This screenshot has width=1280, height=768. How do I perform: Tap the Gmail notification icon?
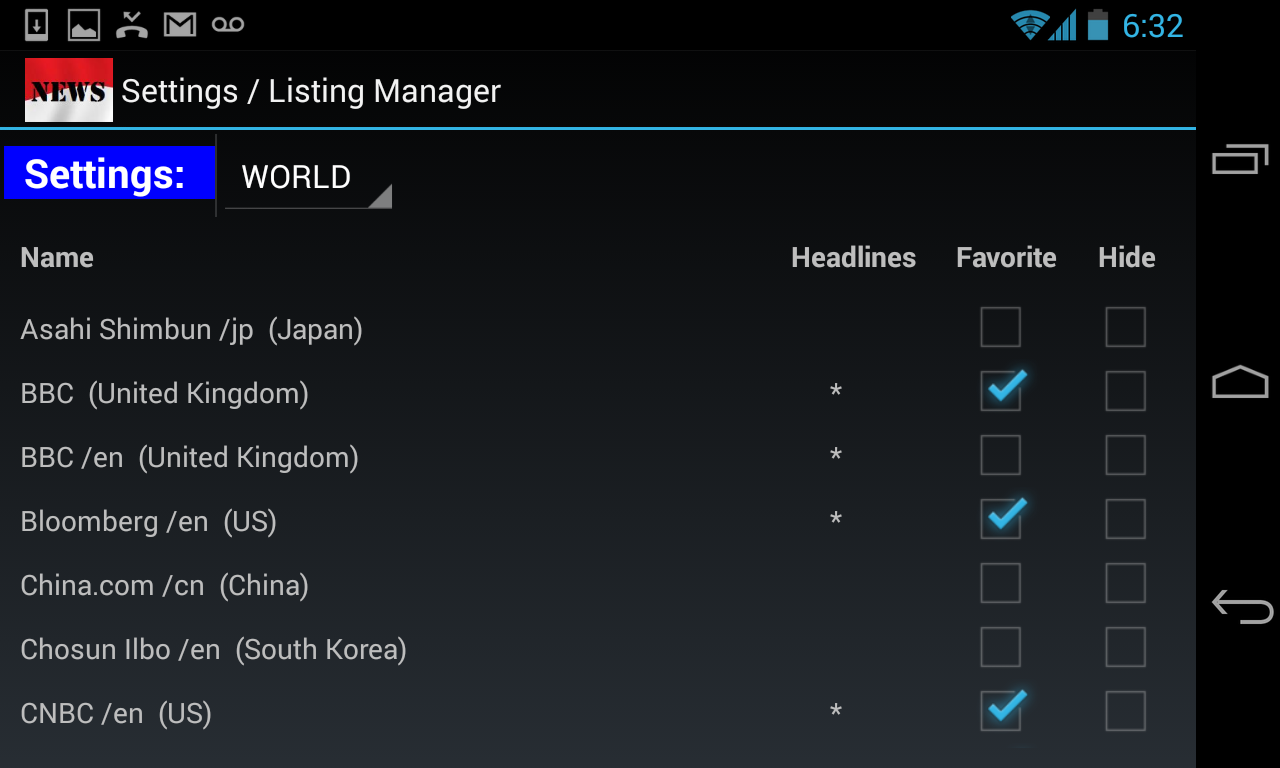(180, 25)
